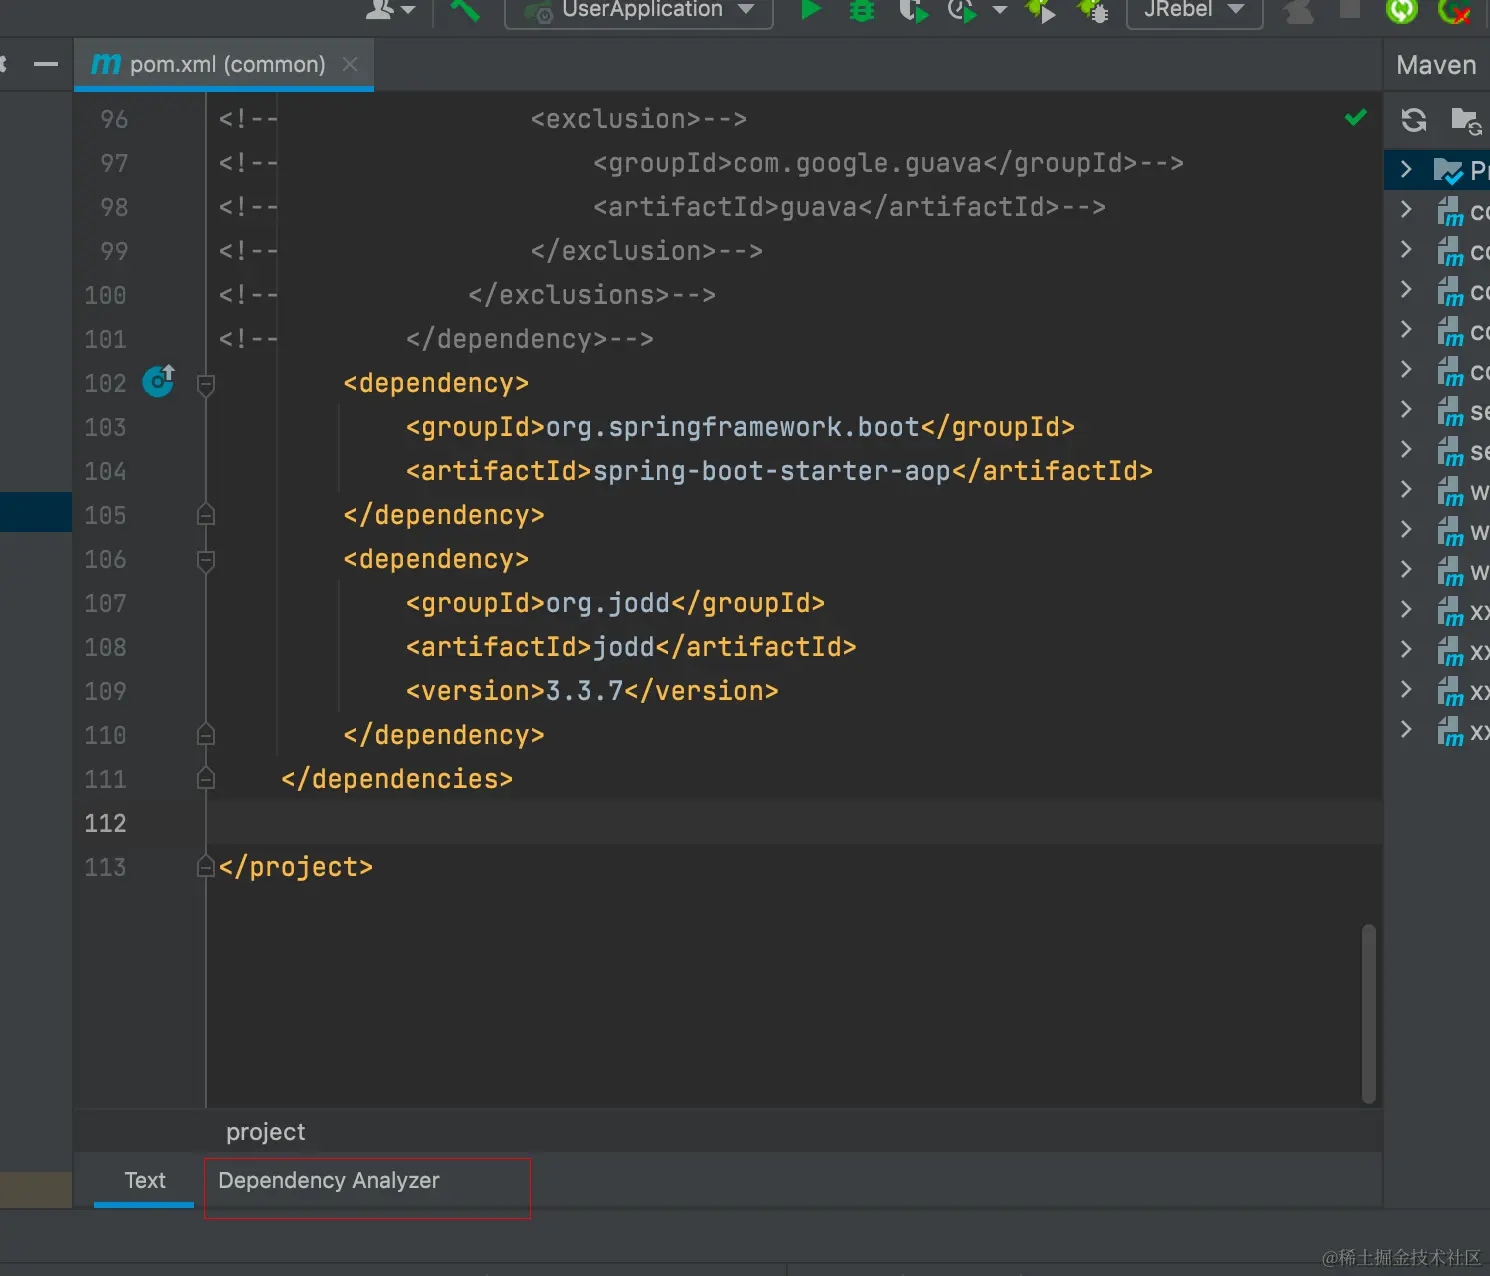The height and width of the screenshot is (1276, 1490).
Task: Open the user account icon dropdown
Action: [x=389, y=10]
